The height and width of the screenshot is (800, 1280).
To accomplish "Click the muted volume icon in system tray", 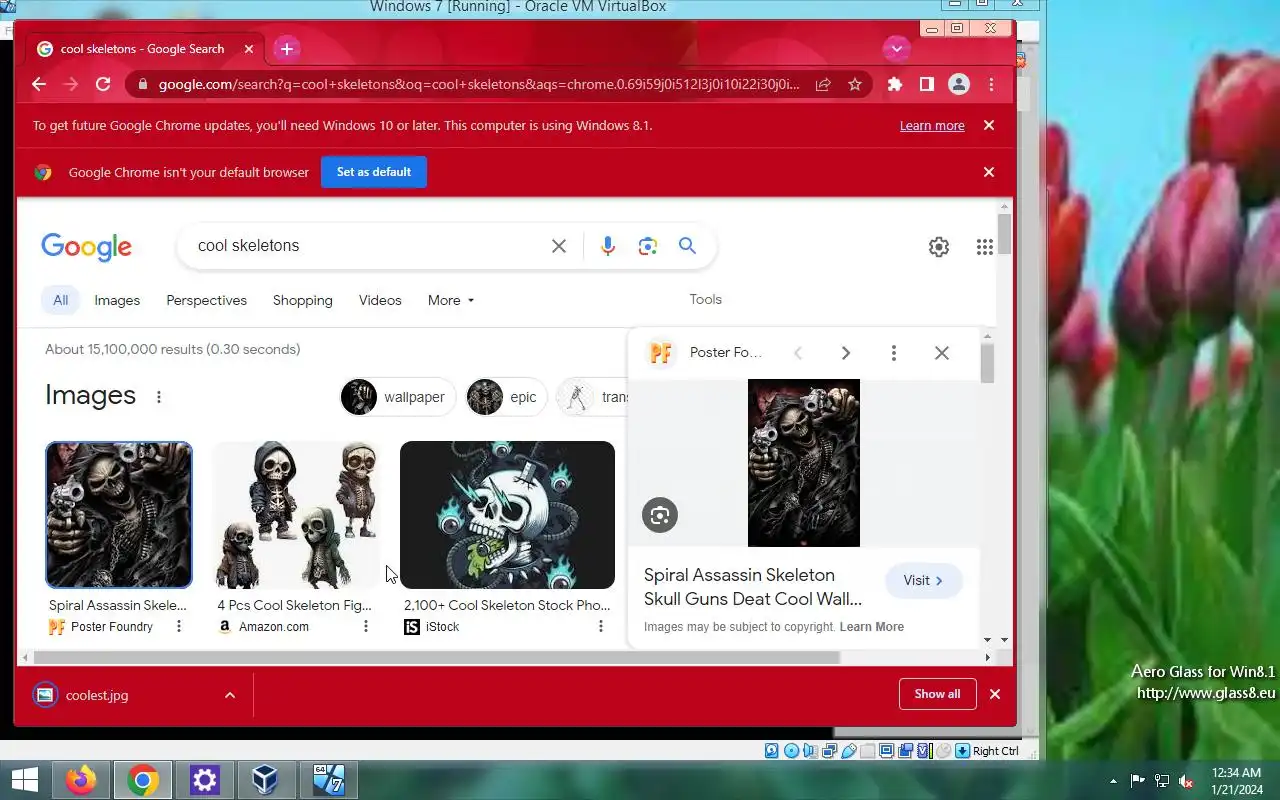I will pos(1186,781).
